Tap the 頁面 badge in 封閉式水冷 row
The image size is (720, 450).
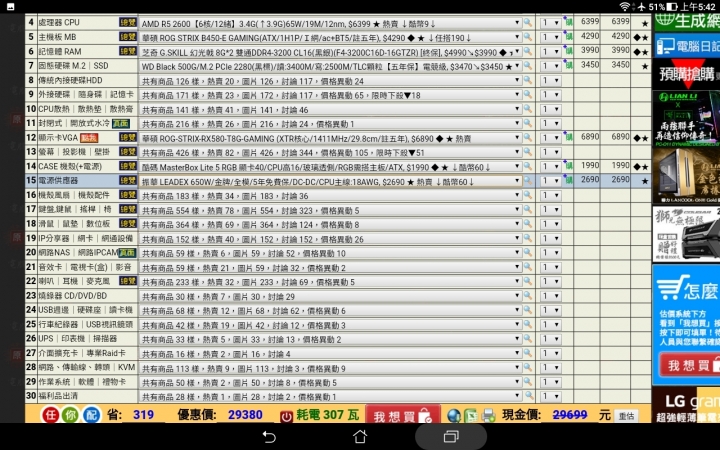click(x=121, y=123)
